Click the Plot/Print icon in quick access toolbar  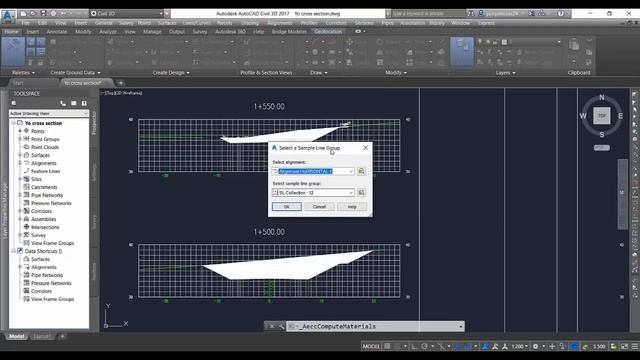53,13
